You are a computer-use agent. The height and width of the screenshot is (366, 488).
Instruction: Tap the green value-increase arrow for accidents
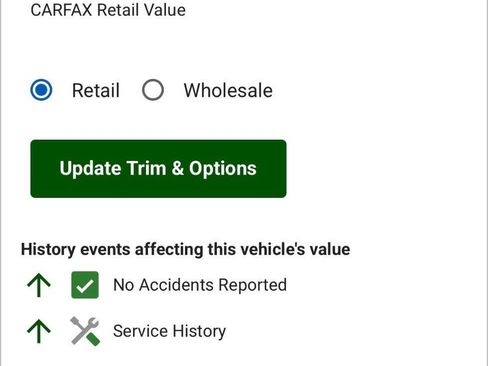[x=39, y=285]
